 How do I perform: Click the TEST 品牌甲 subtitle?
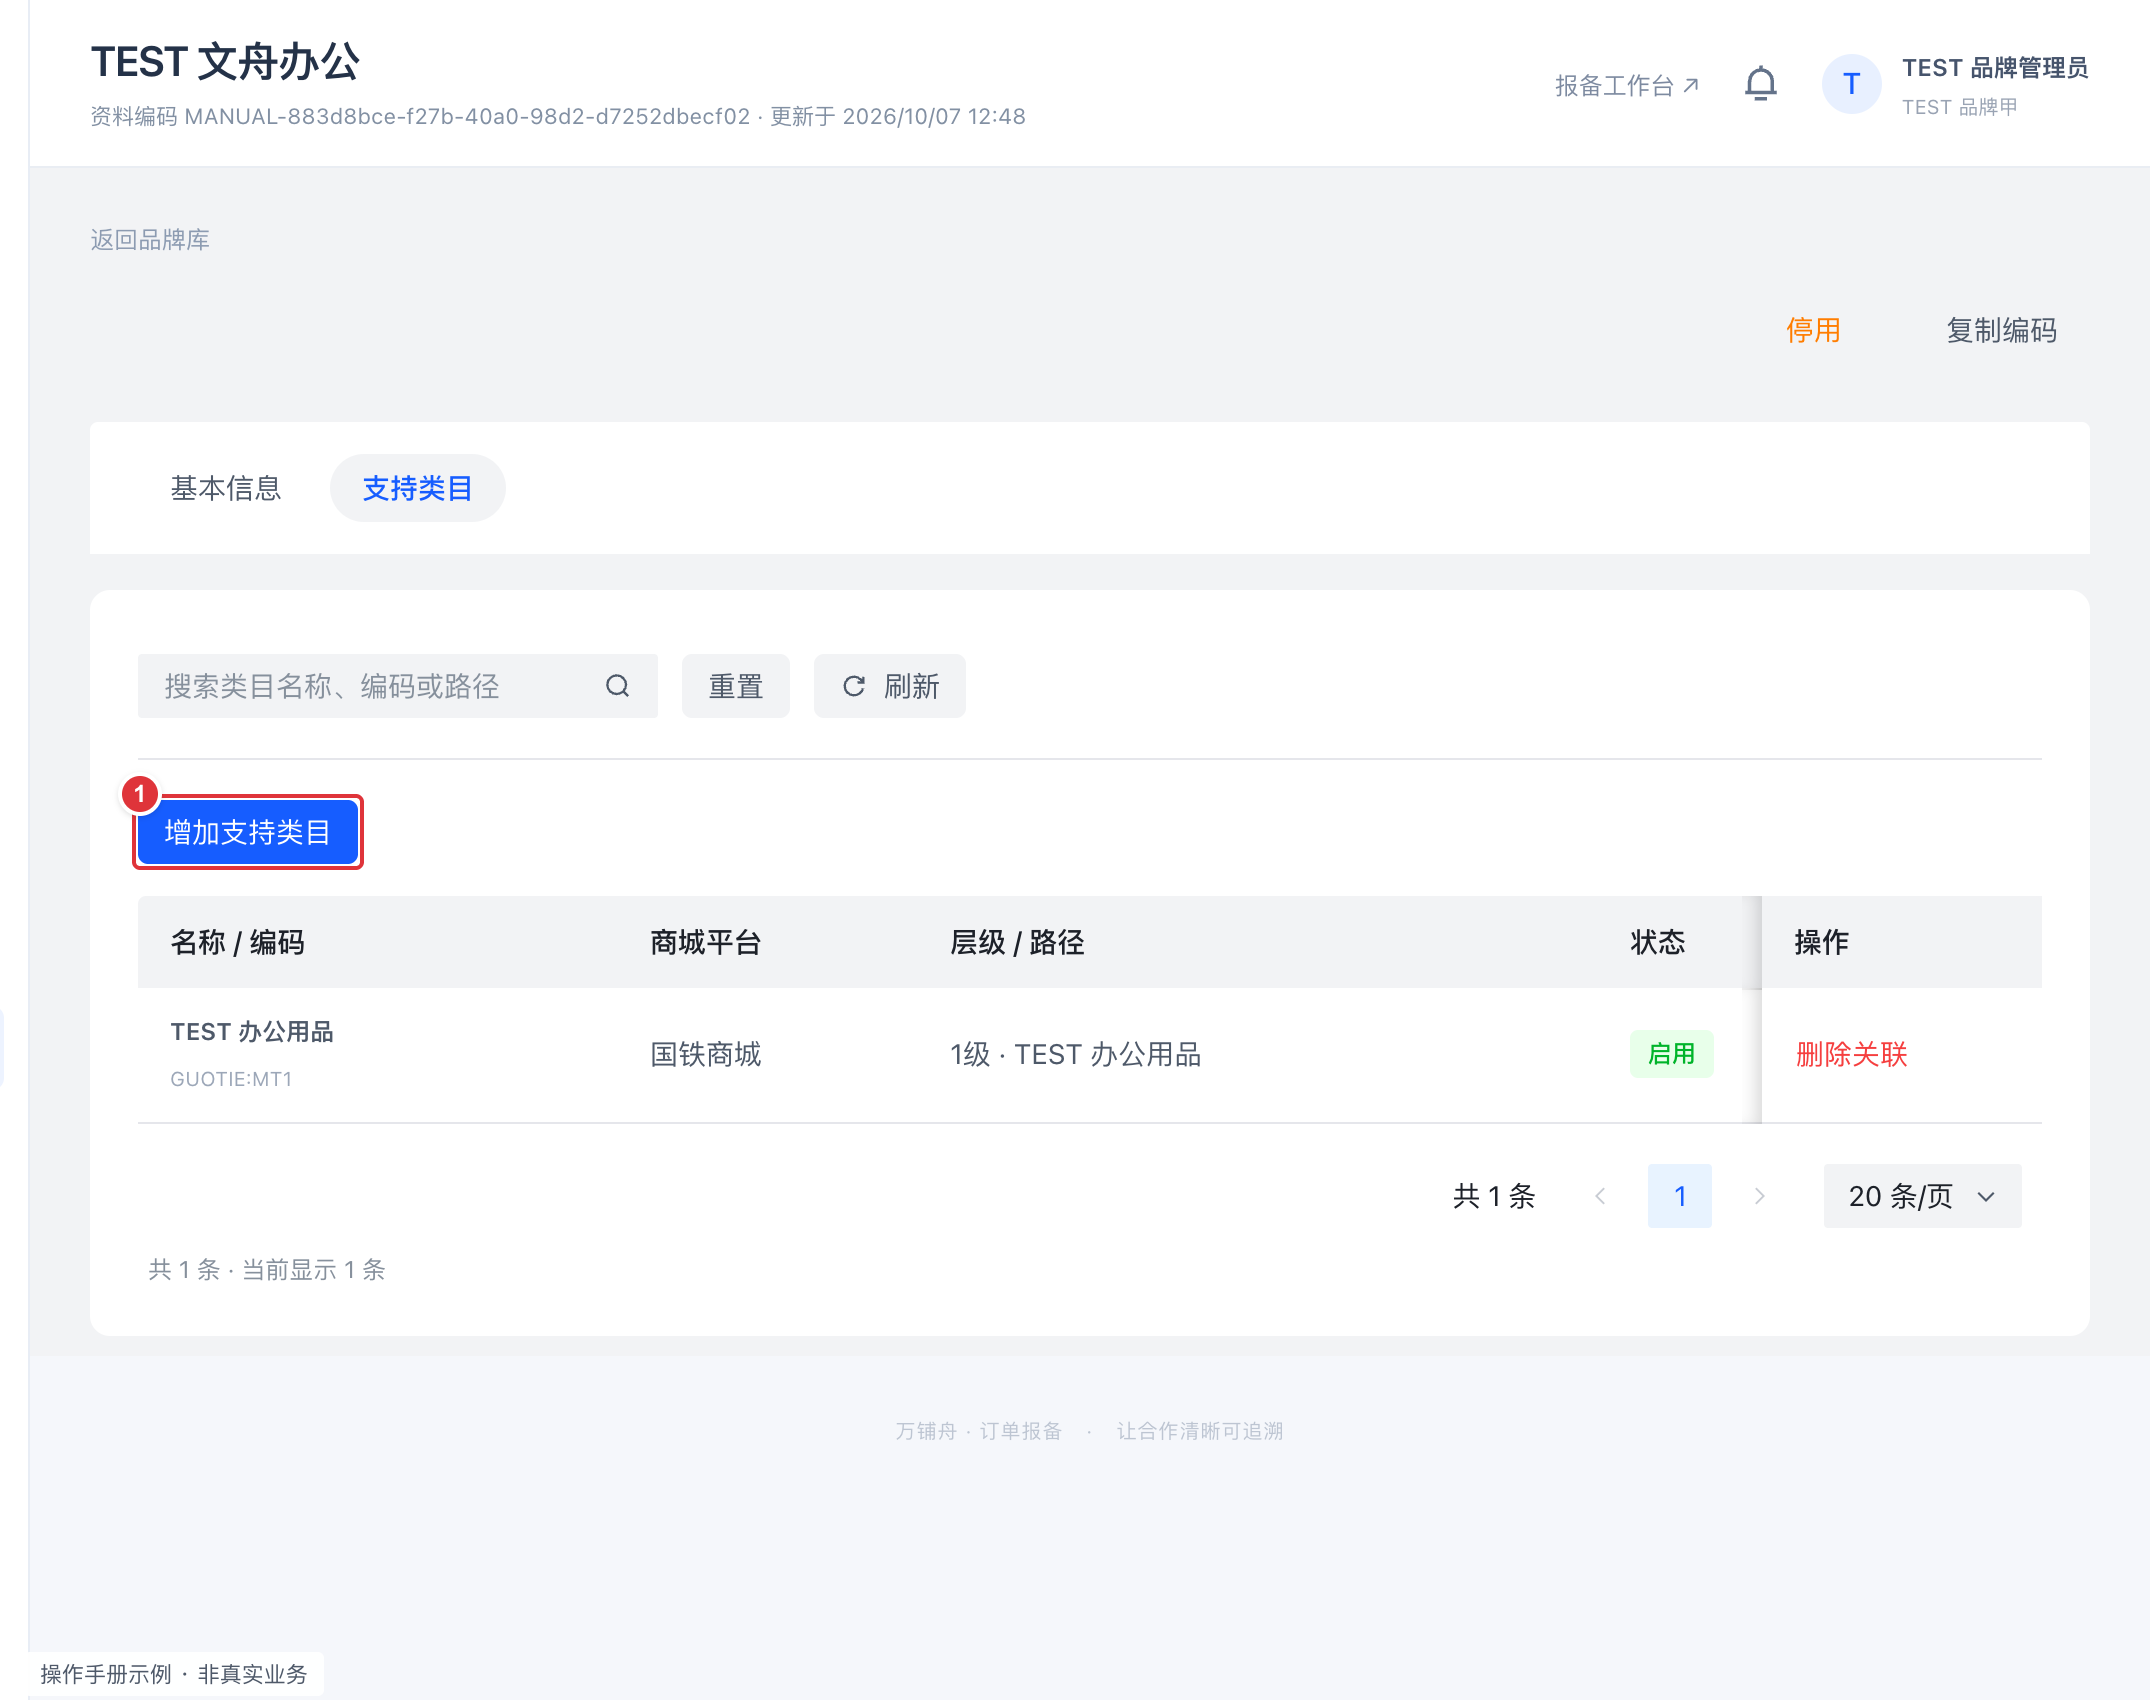pyautogui.click(x=1960, y=107)
